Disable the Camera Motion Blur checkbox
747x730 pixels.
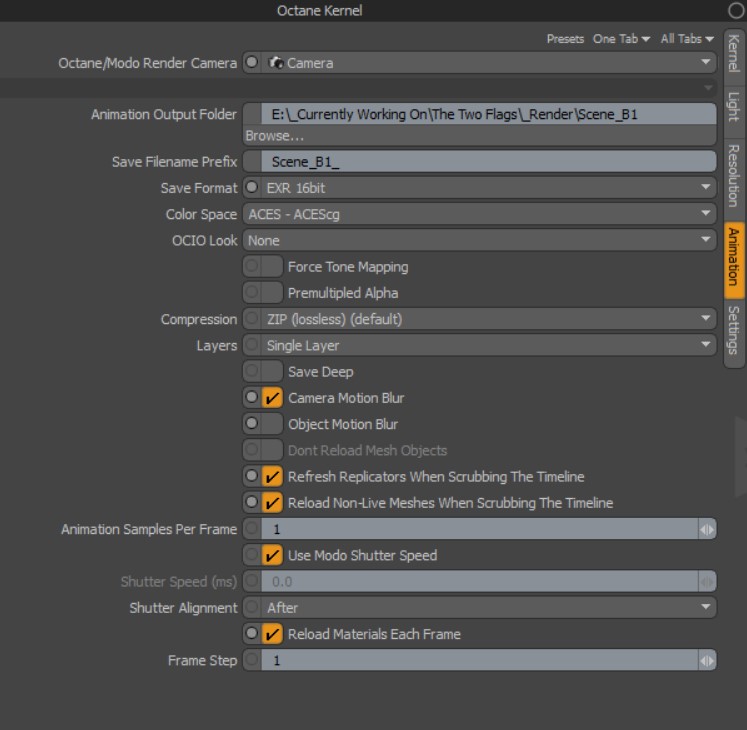(x=272, y=398)
